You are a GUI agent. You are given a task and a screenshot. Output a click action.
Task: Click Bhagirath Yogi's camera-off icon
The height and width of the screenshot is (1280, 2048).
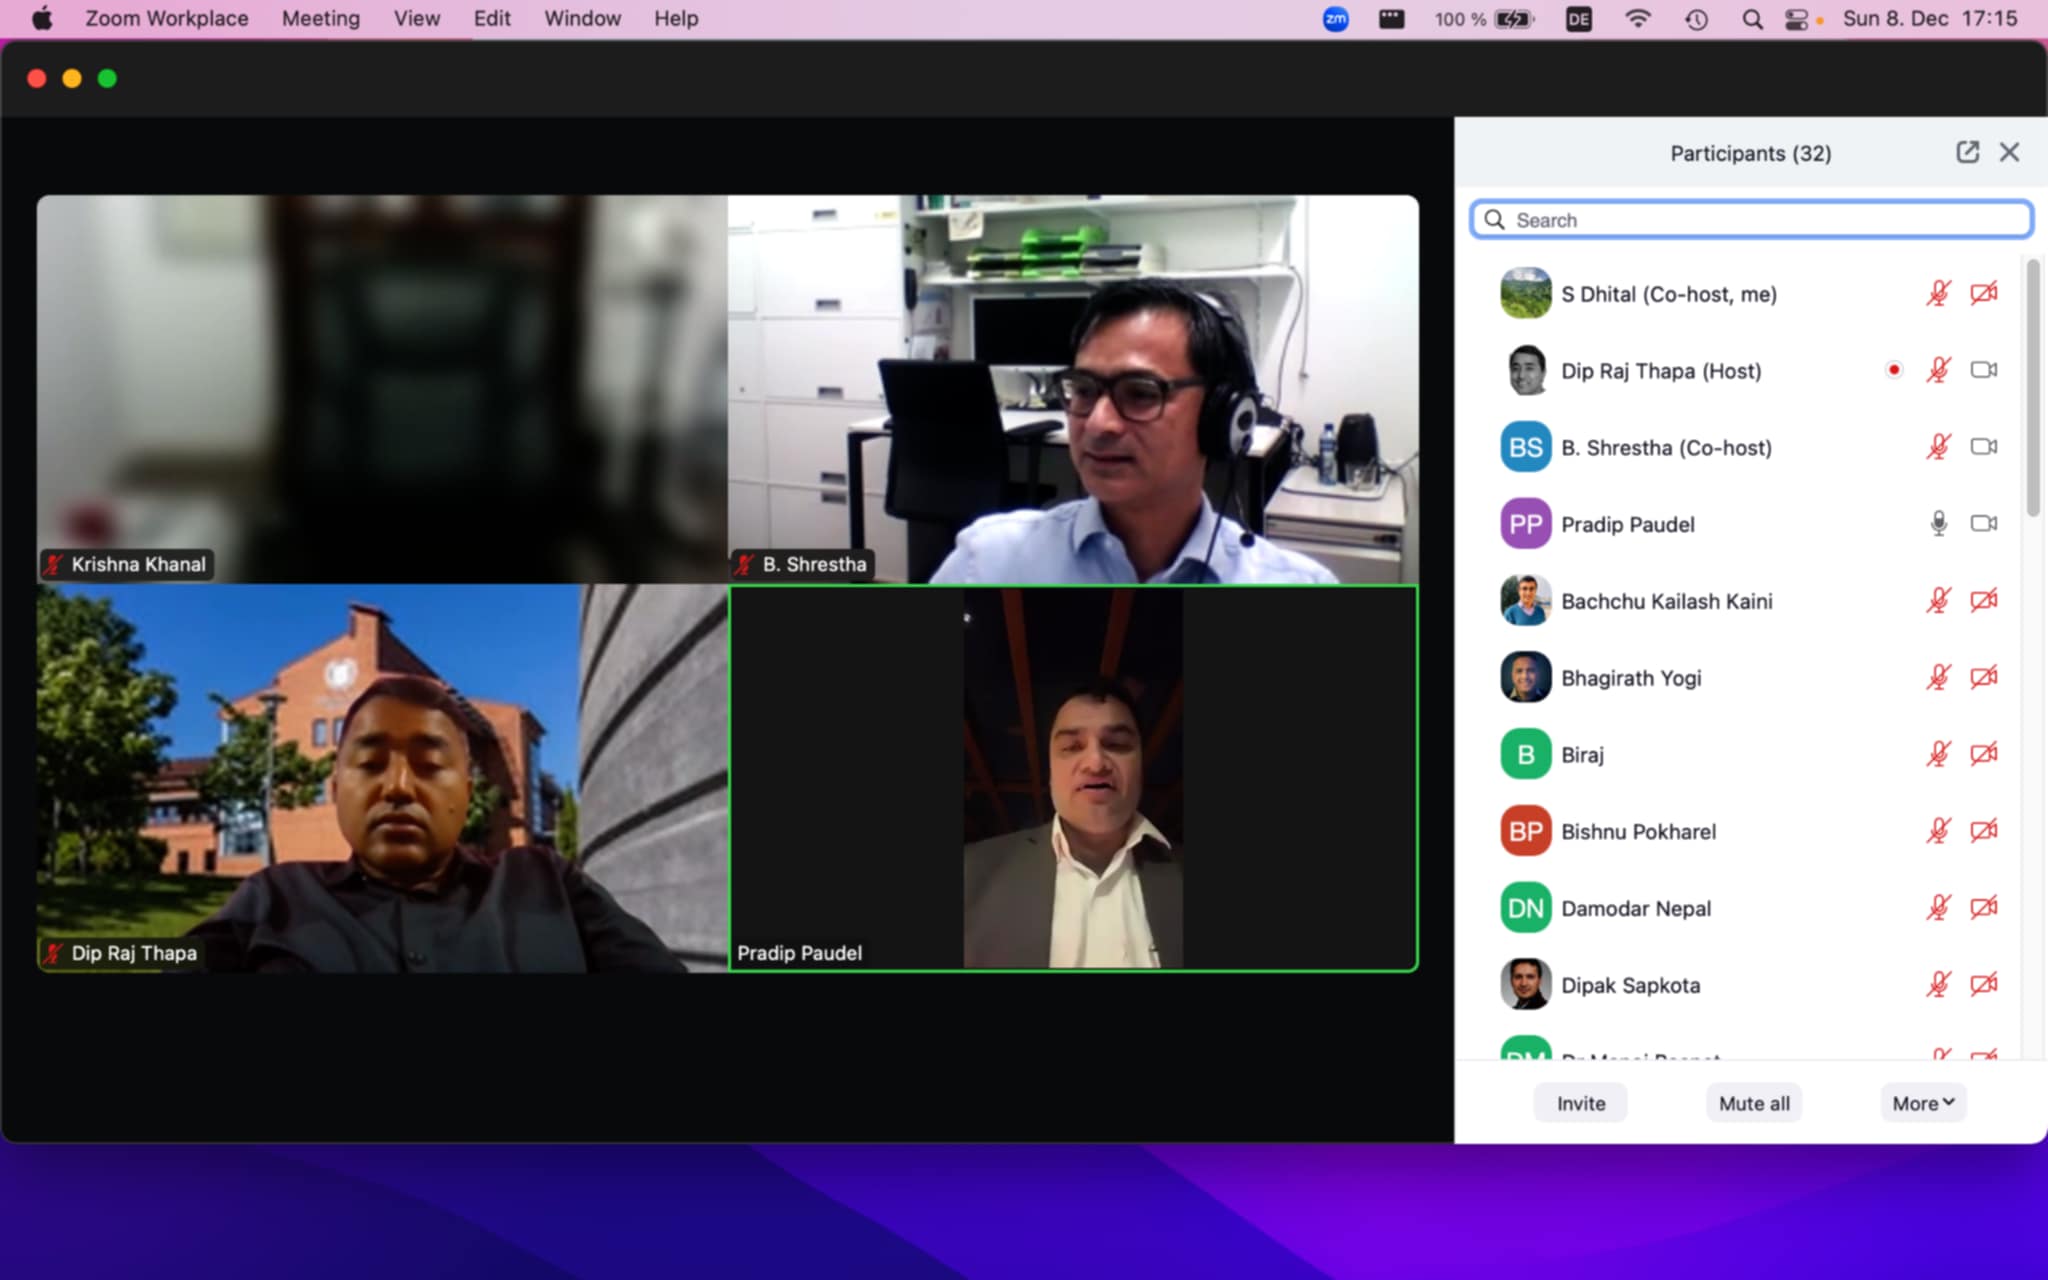[x=1984, y=677]
